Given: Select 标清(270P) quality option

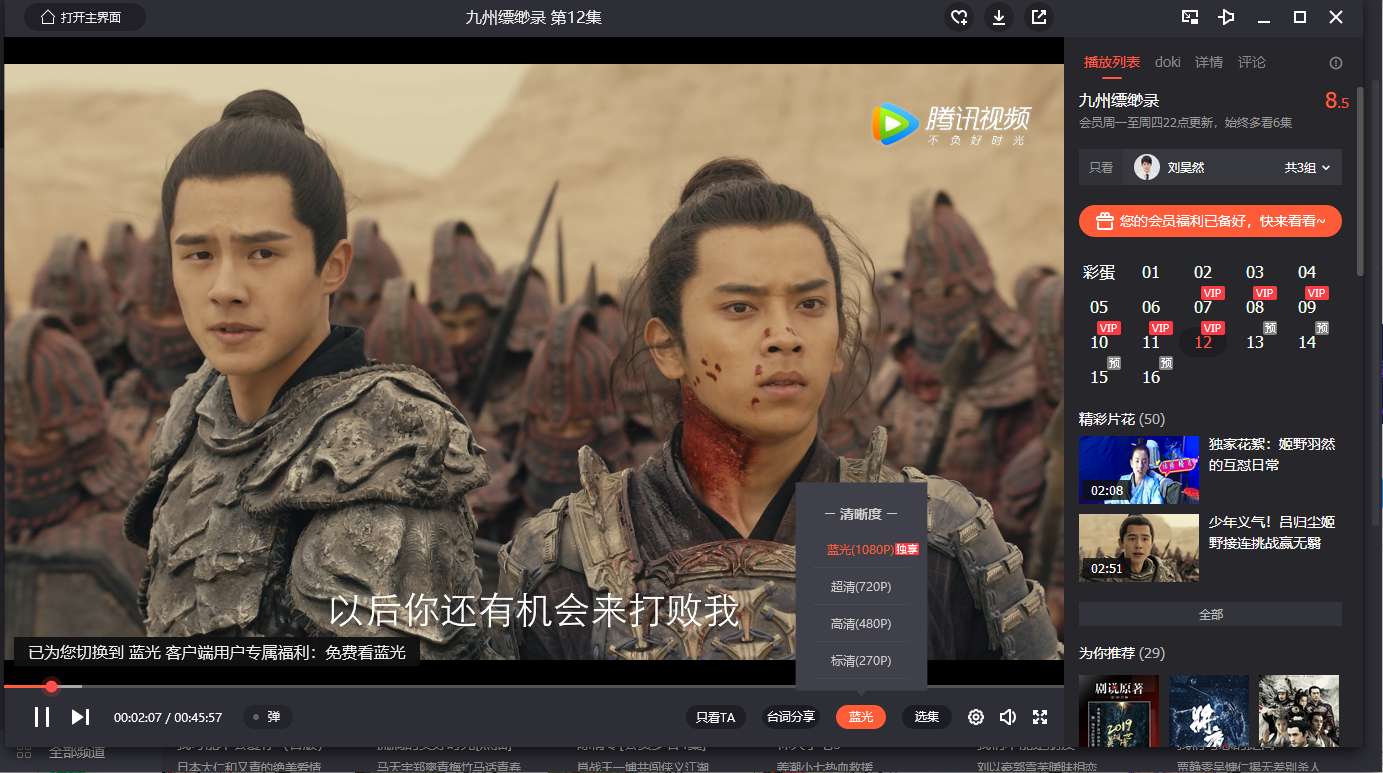Looking at the screenshot, I should tap(861, 661).
